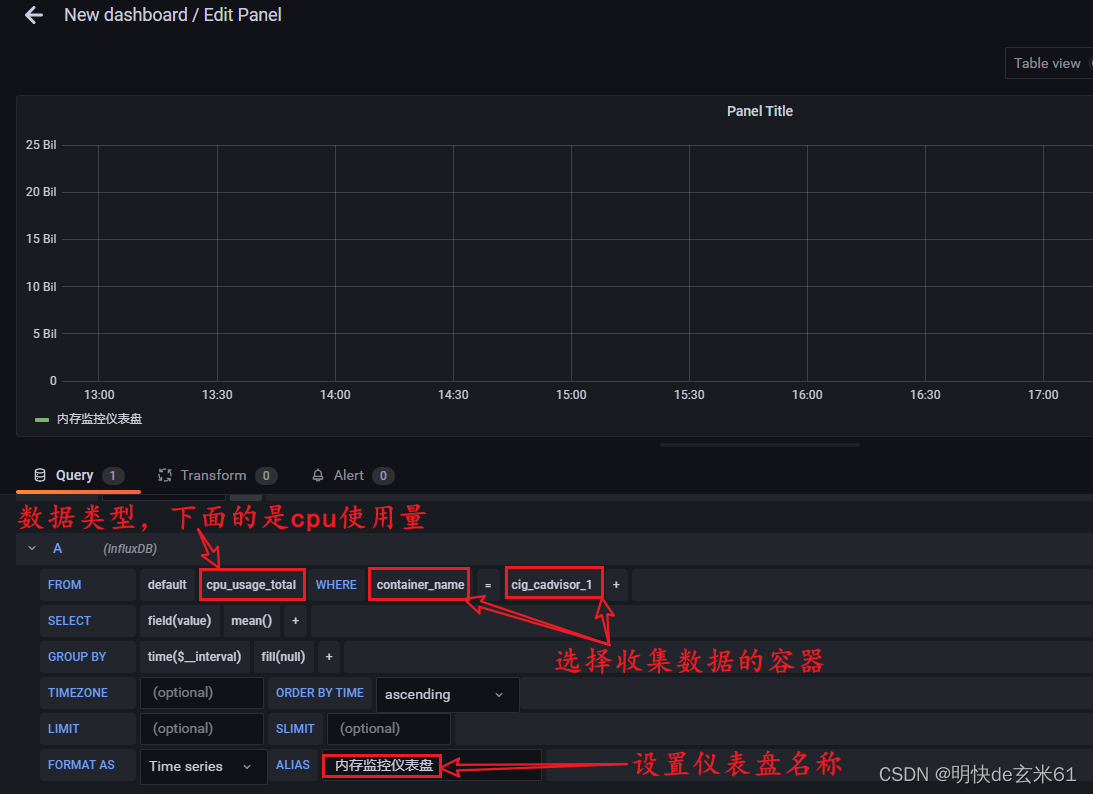
Task: Open the ORDER BY TIME ascending dropdown
Action: point(447,694)
